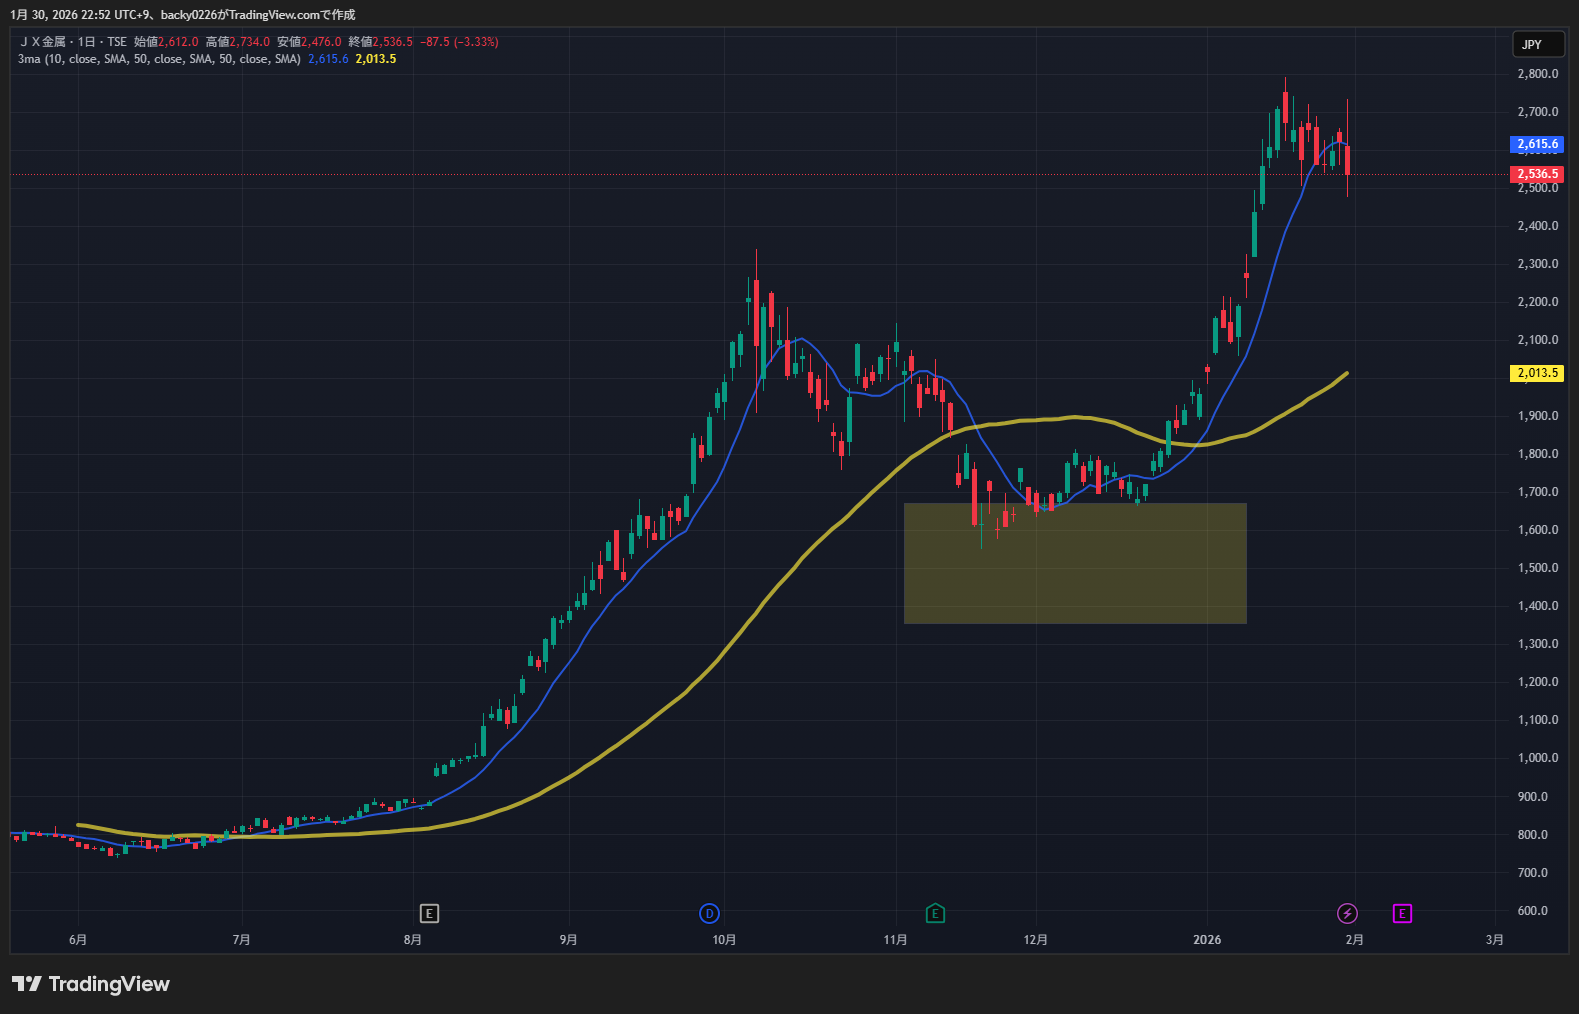The width and height of the screenshot is (1579, 1014).
Task: Open the purple lightning event marker
Action: [x=1347, y=913]
